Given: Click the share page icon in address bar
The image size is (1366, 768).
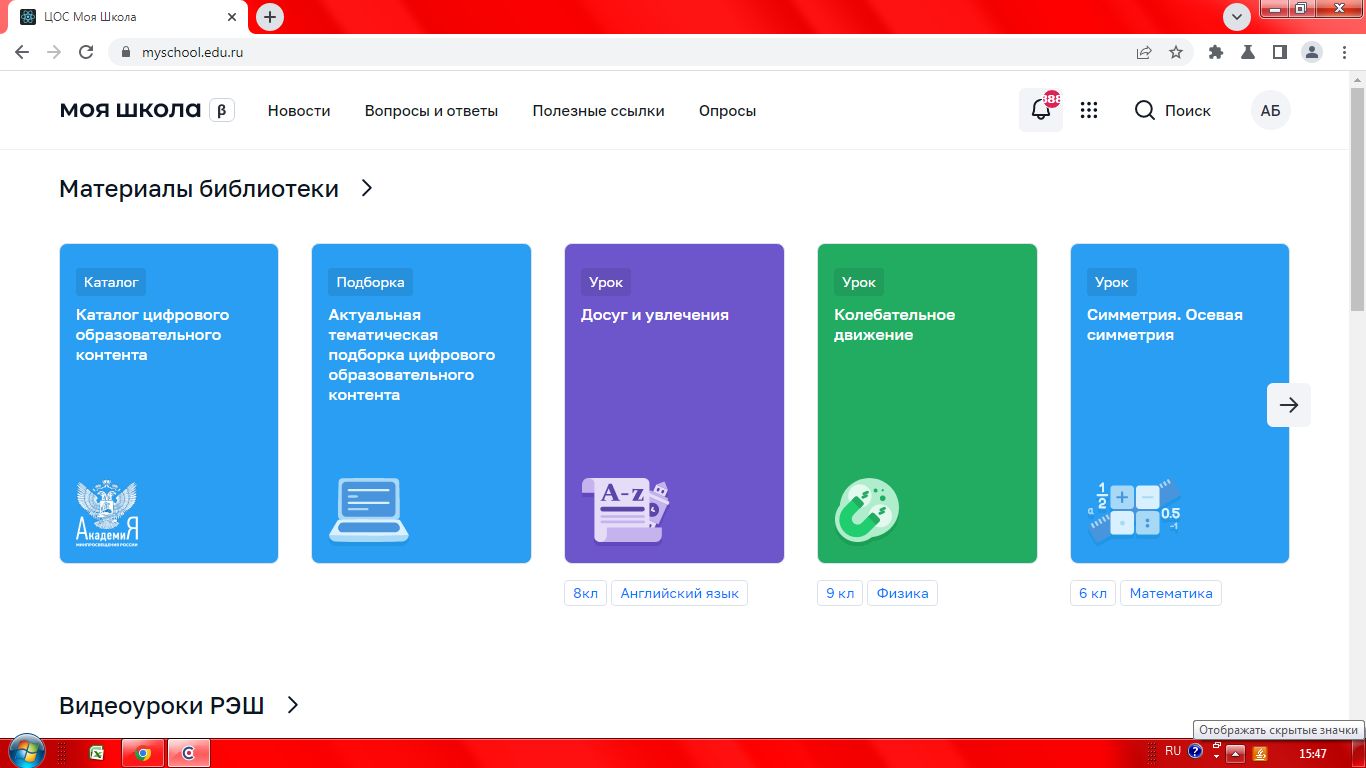Looking at the screenshot, I should (x=1144, y=52).
